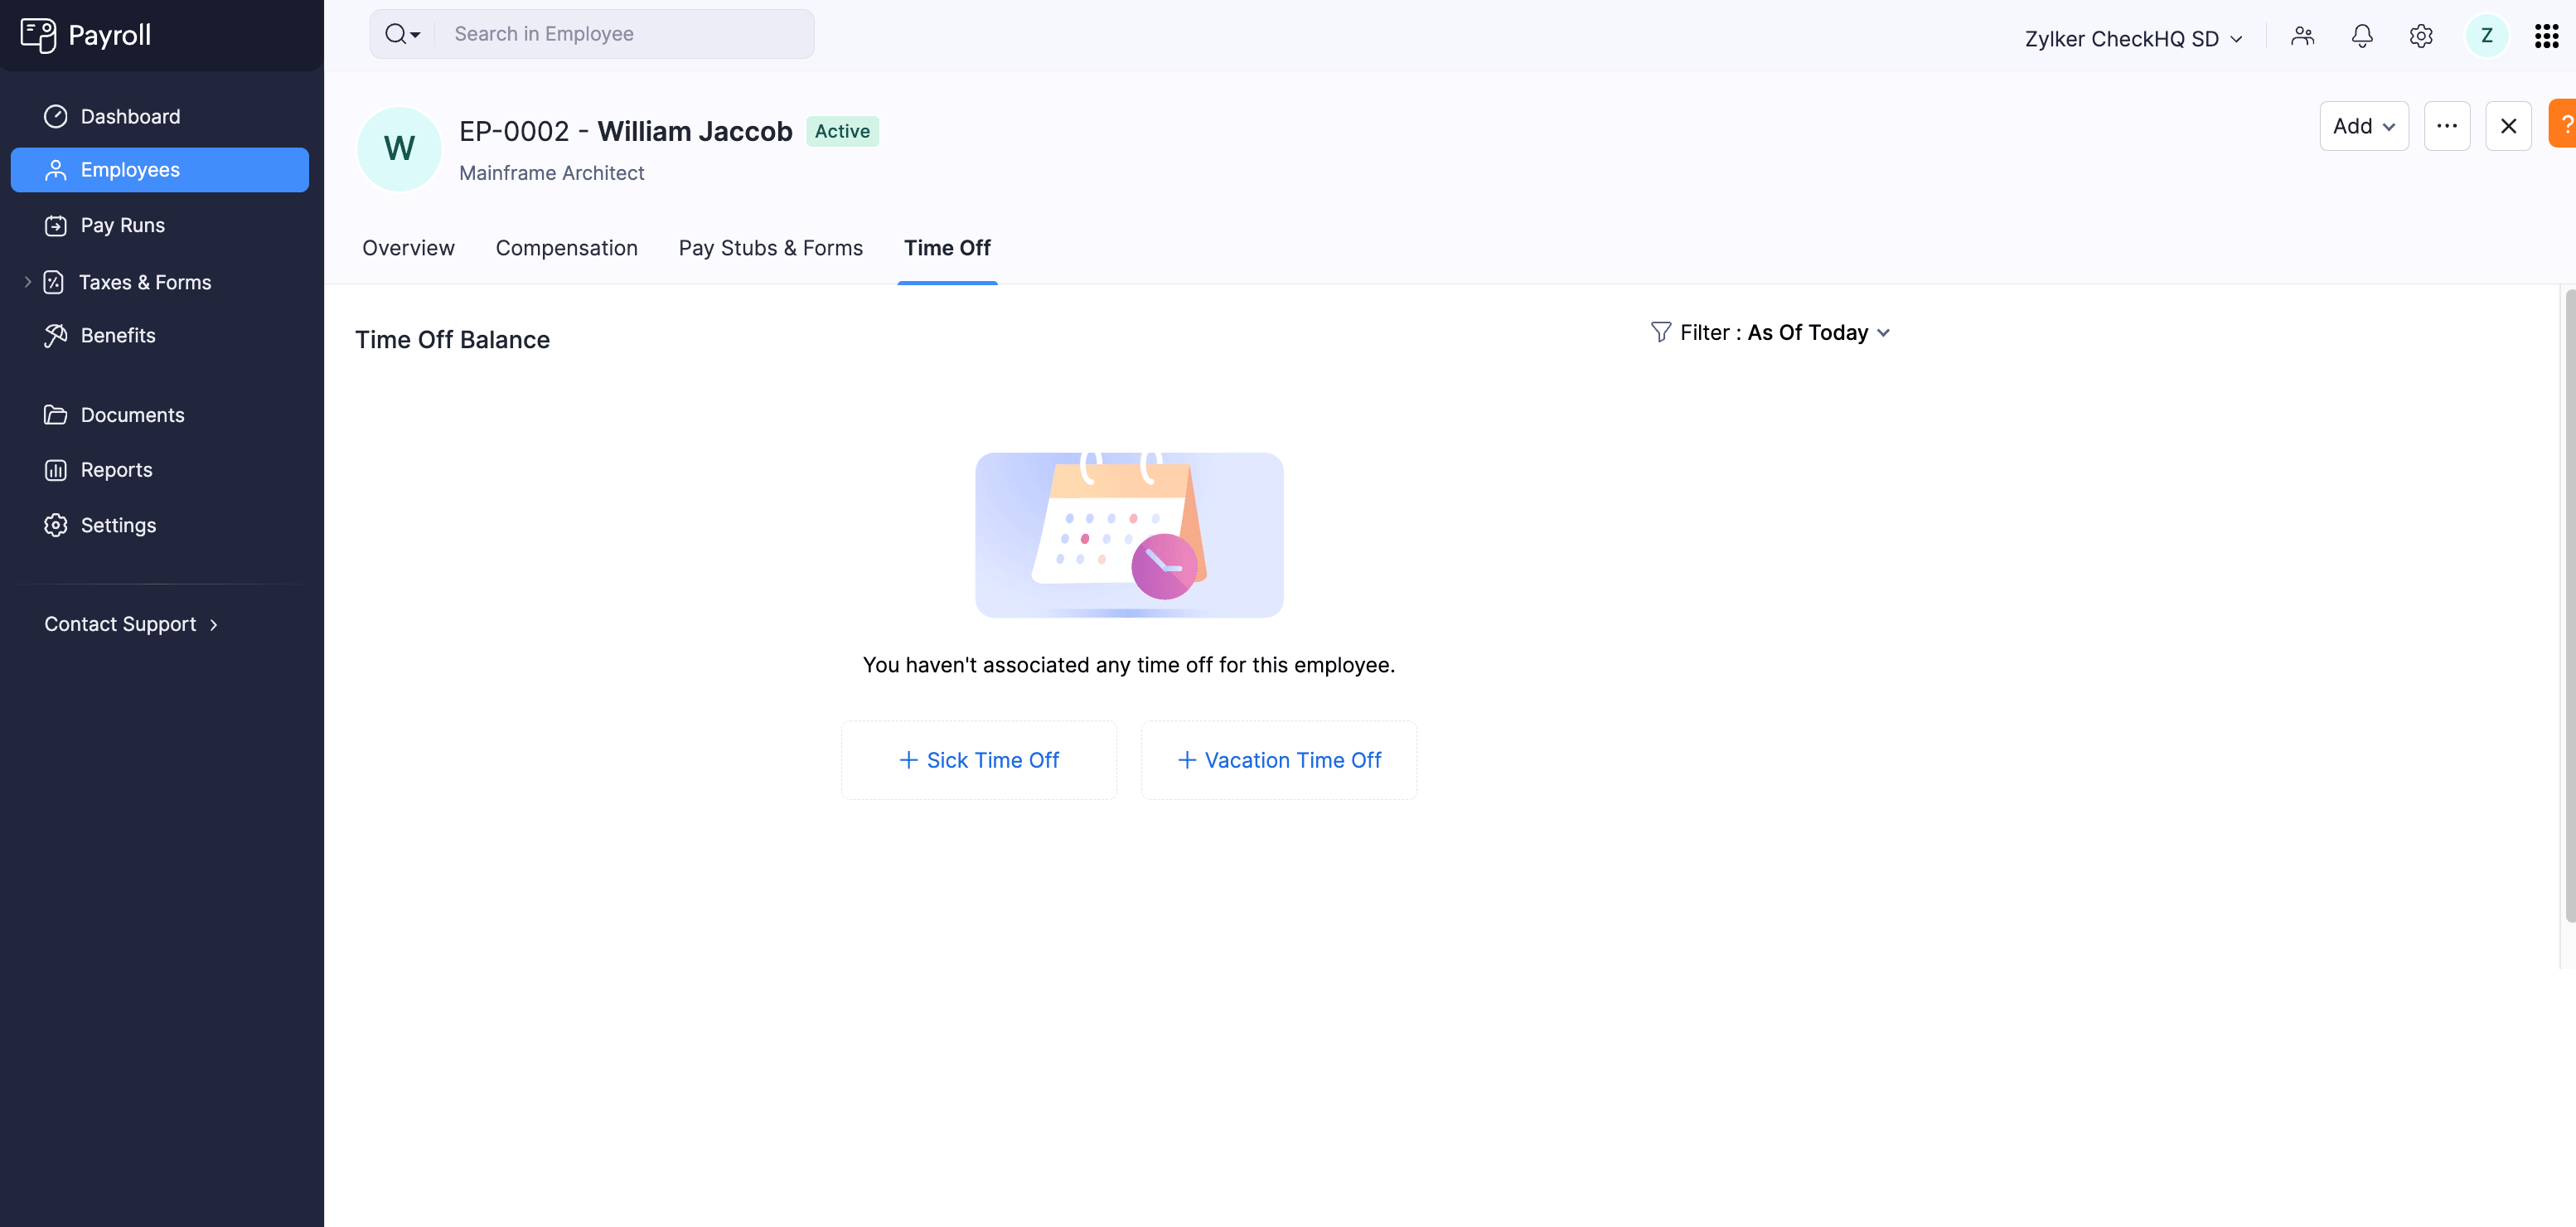Click the W employee avatar
This screenshot has width=2576, height=1227.
[x=399, y=149]
